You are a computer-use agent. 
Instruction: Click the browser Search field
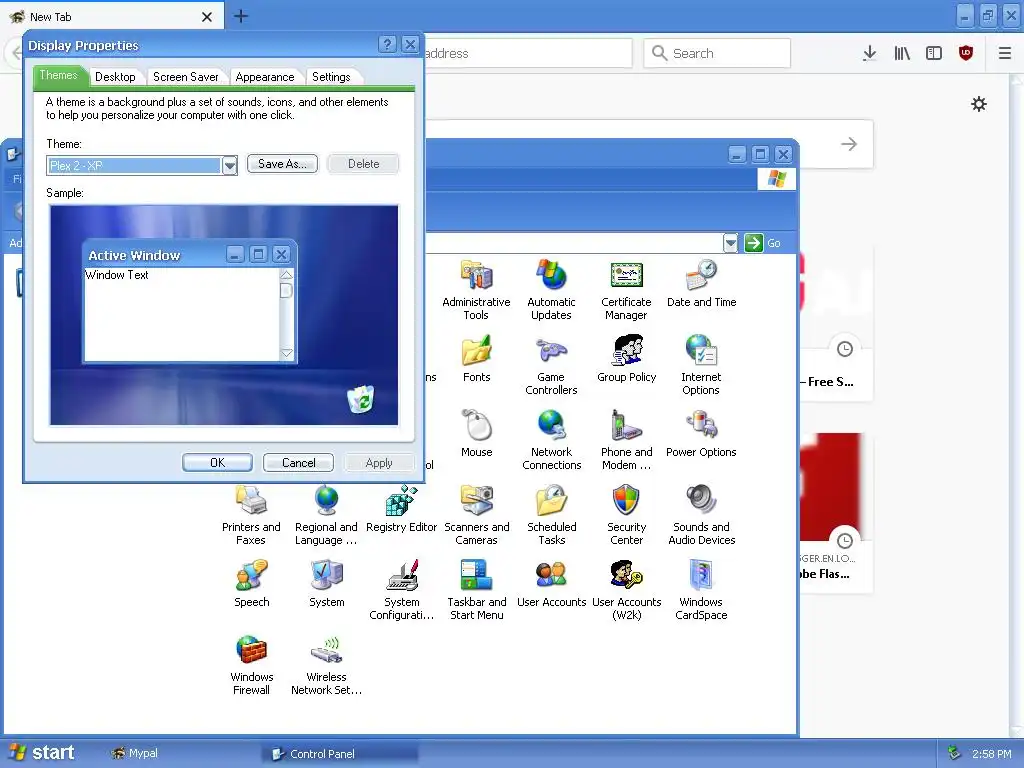(x=716, y=53)
